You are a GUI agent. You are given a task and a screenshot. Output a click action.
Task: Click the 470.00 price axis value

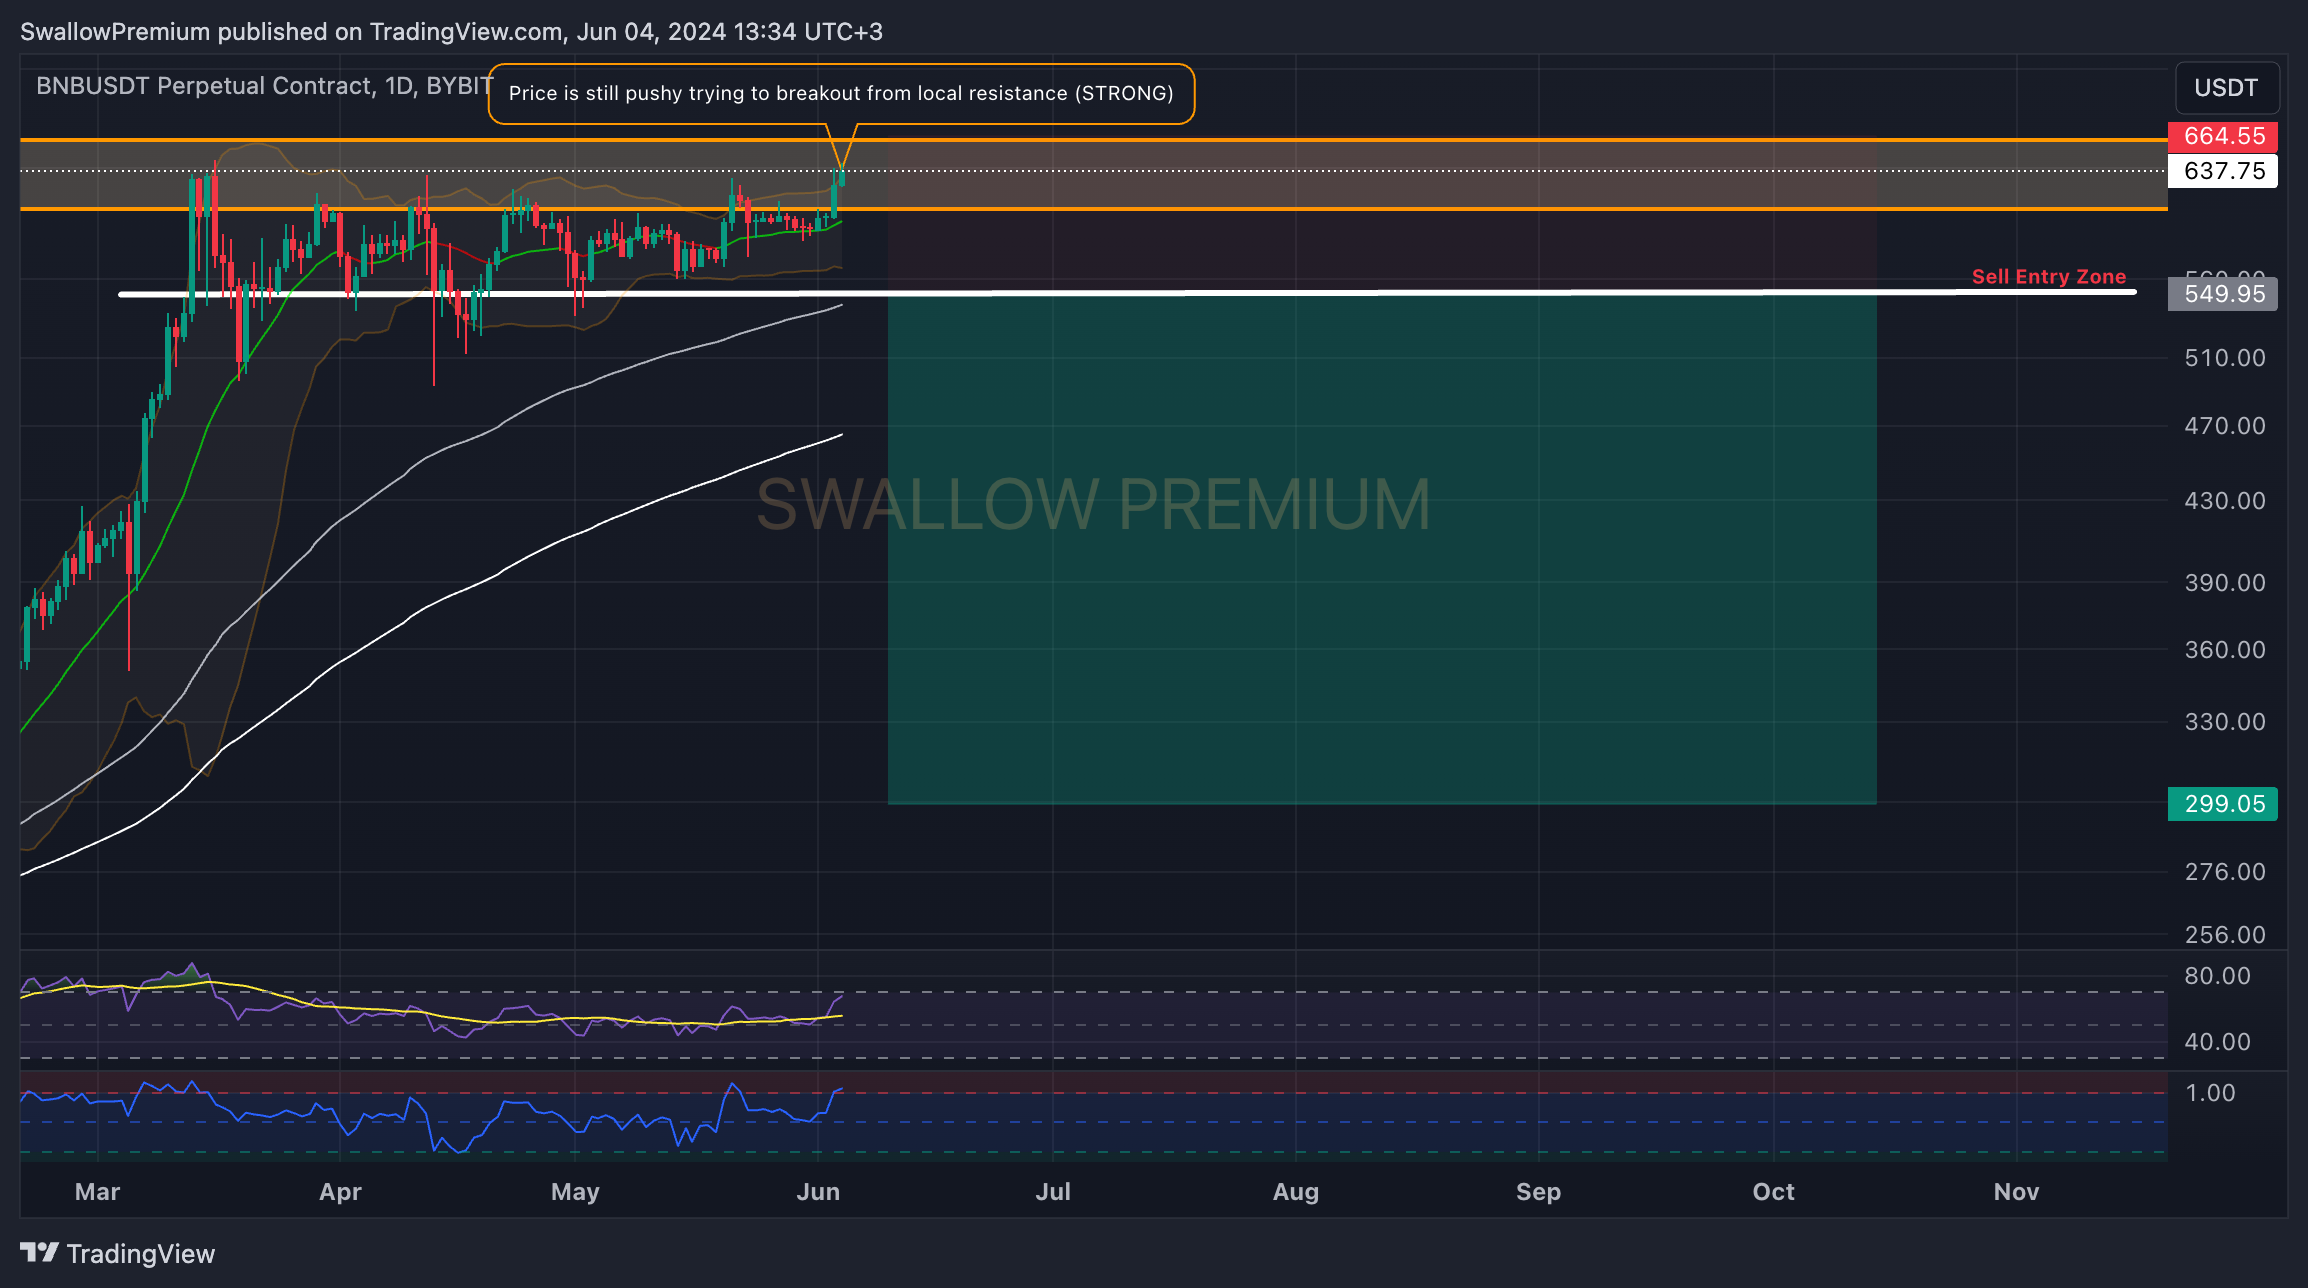2225,426
